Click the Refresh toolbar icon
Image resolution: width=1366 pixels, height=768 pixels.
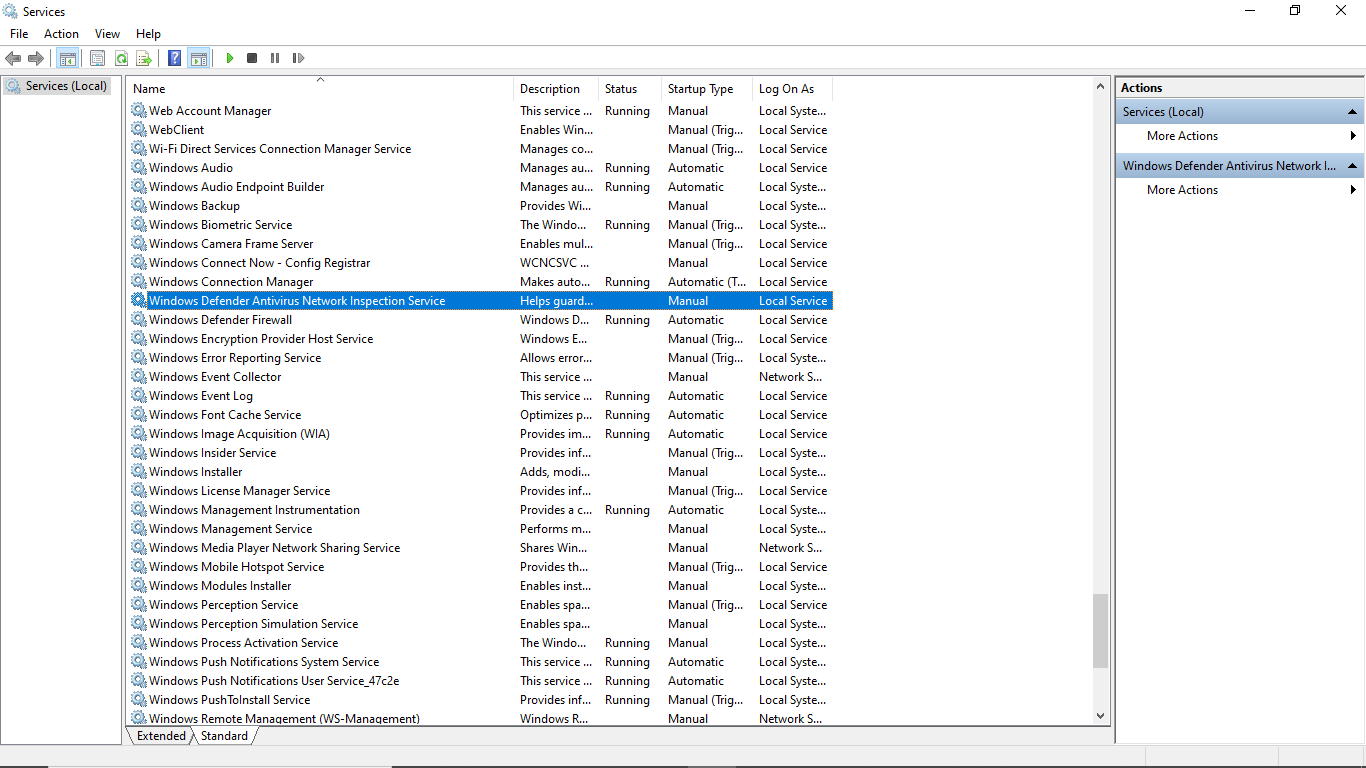tap(121, 58)
